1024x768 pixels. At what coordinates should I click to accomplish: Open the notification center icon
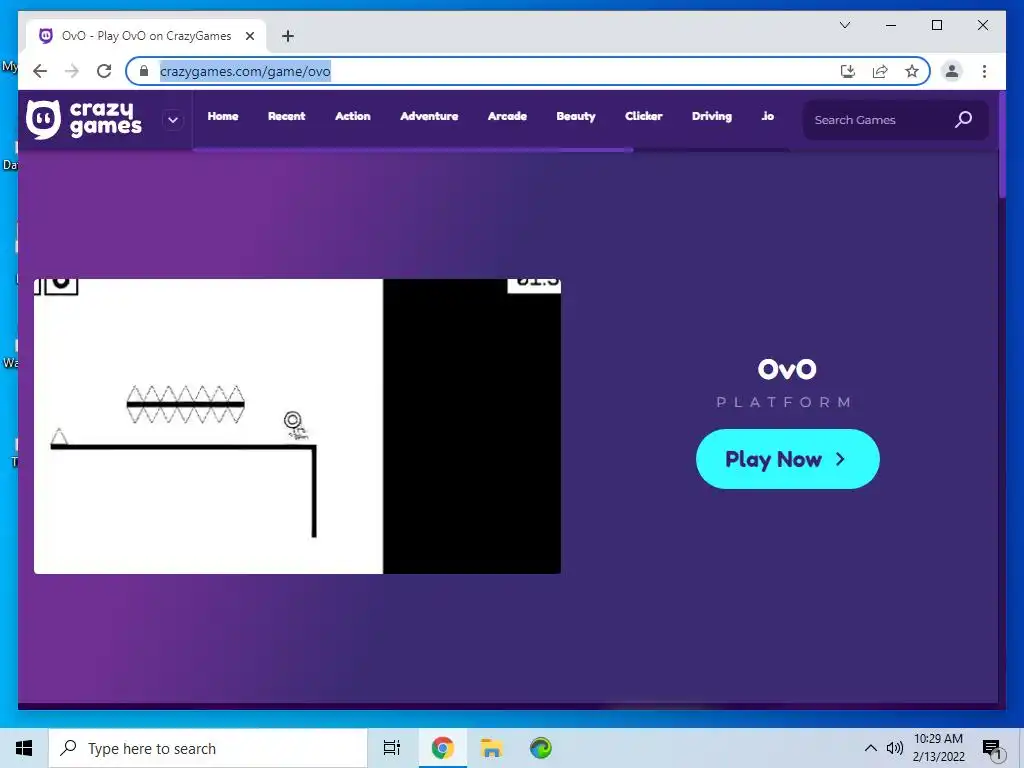[992, 749]
